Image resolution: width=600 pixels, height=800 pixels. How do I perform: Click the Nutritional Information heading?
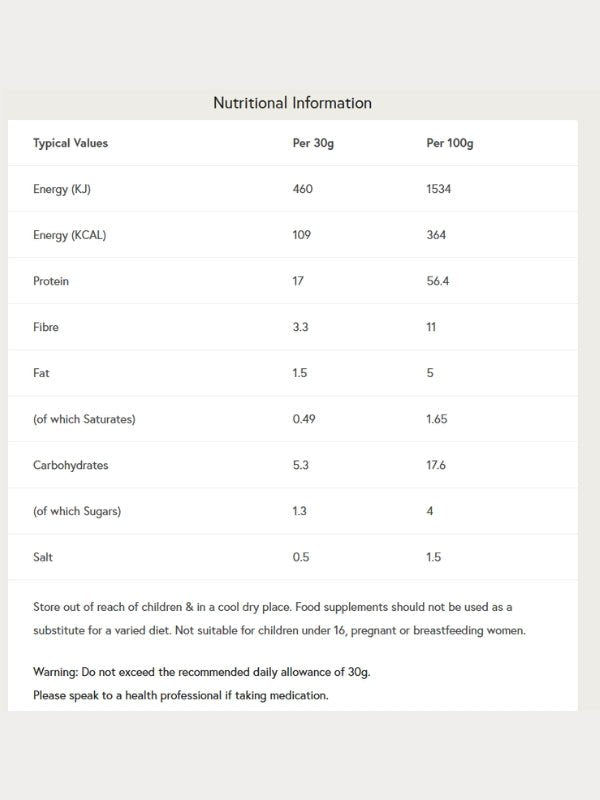(x=292, y=103)
